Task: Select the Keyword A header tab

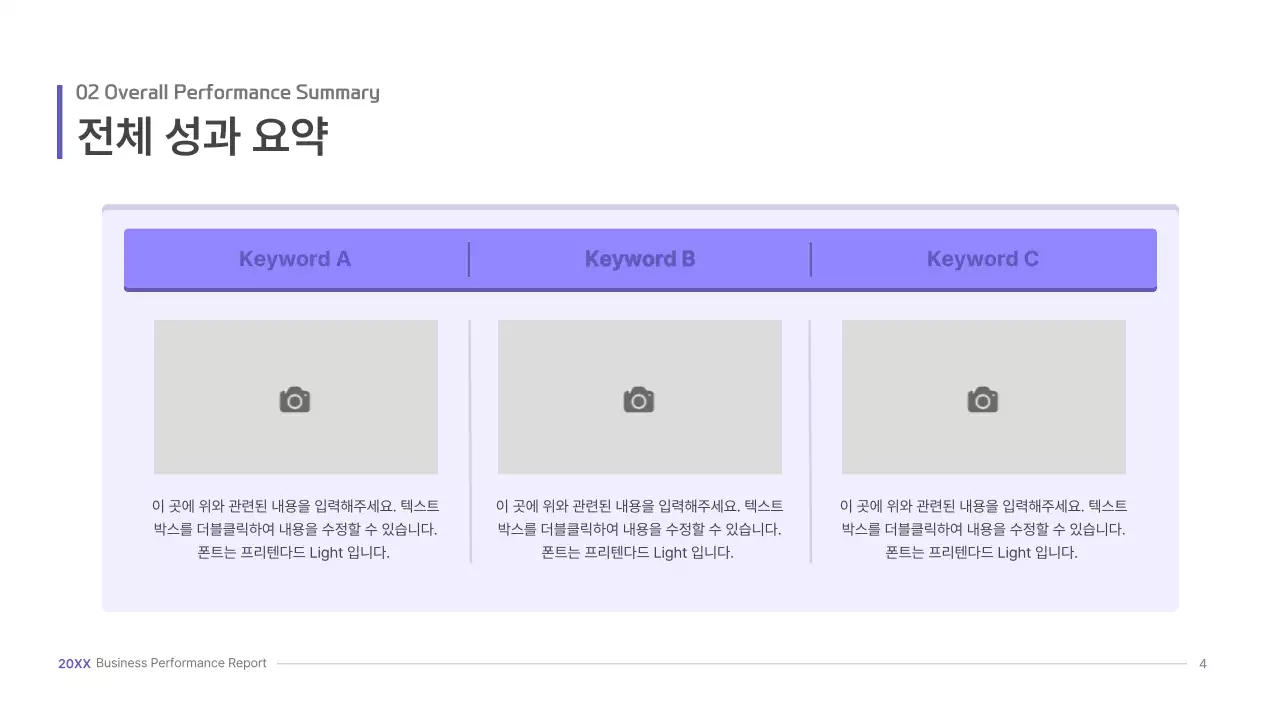Action: tap(294, 259)
